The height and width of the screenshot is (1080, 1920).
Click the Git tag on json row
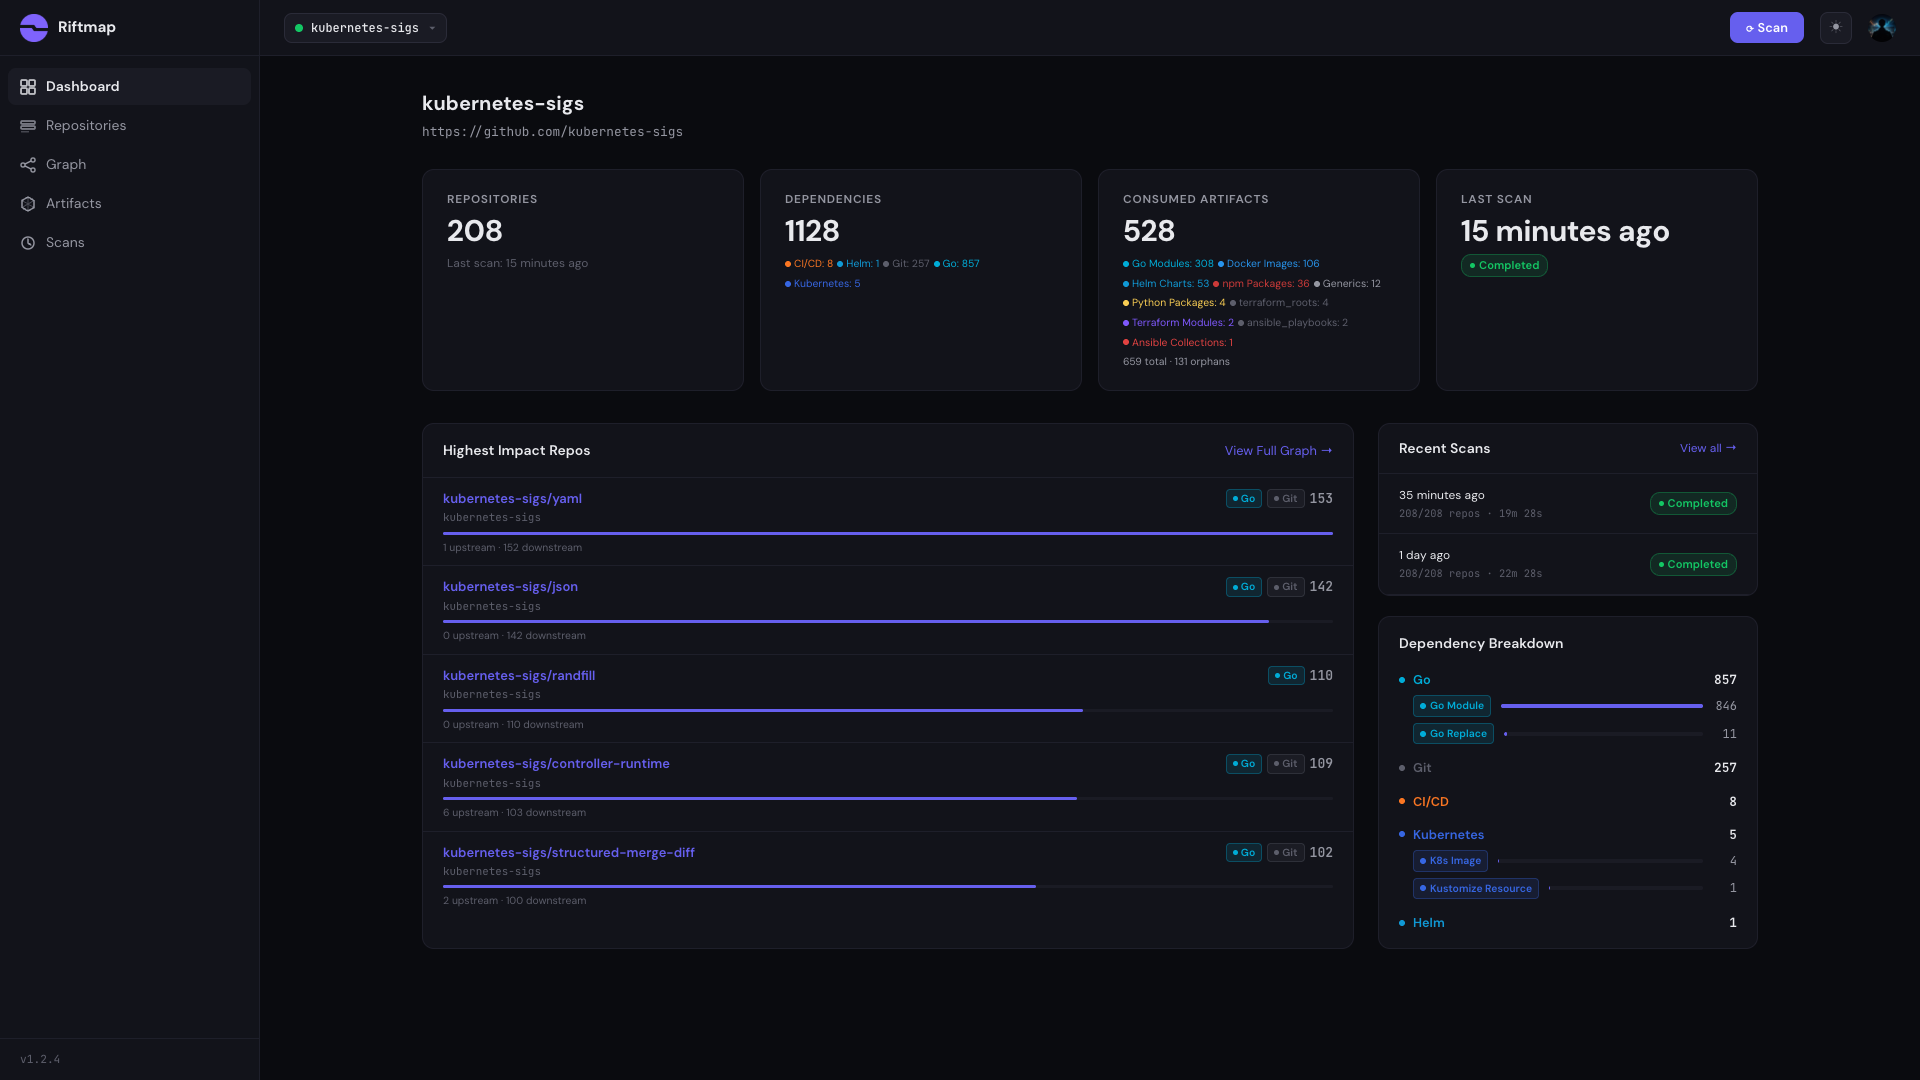coord(1286,587)
